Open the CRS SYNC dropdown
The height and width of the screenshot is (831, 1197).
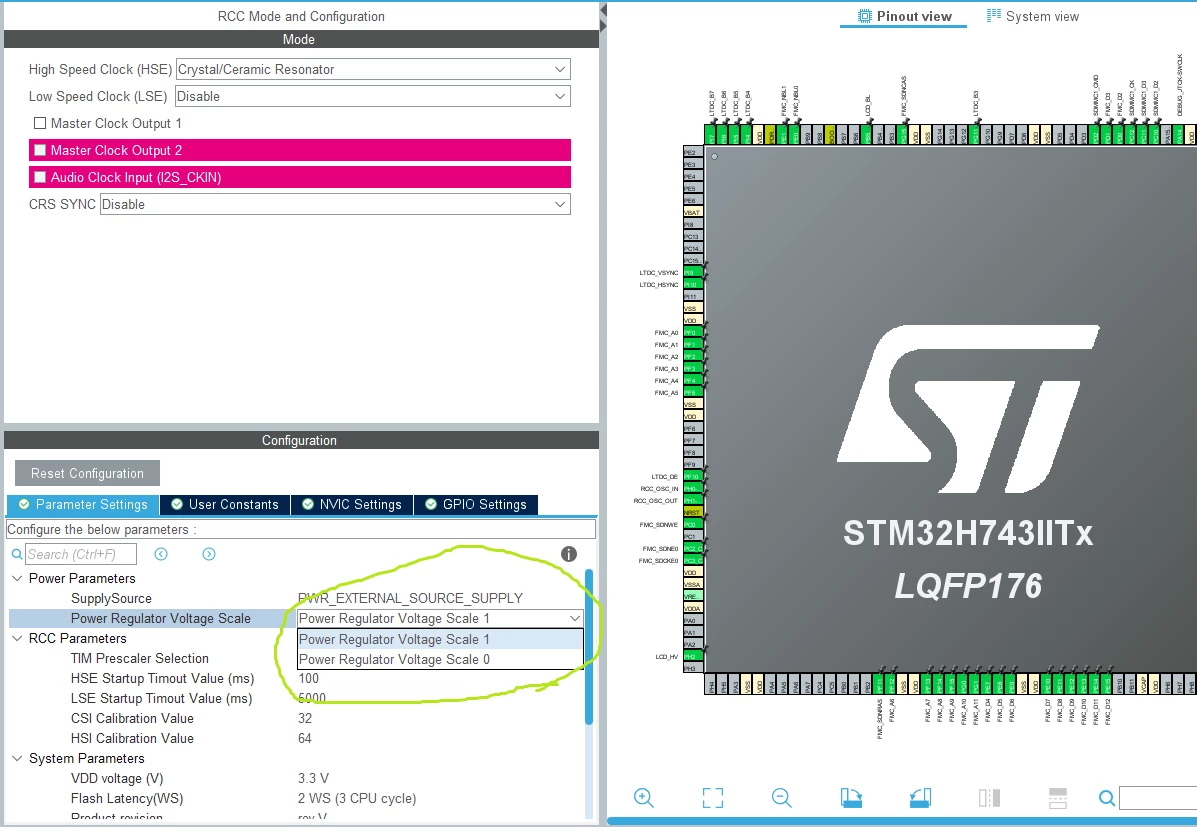point(335,205)
